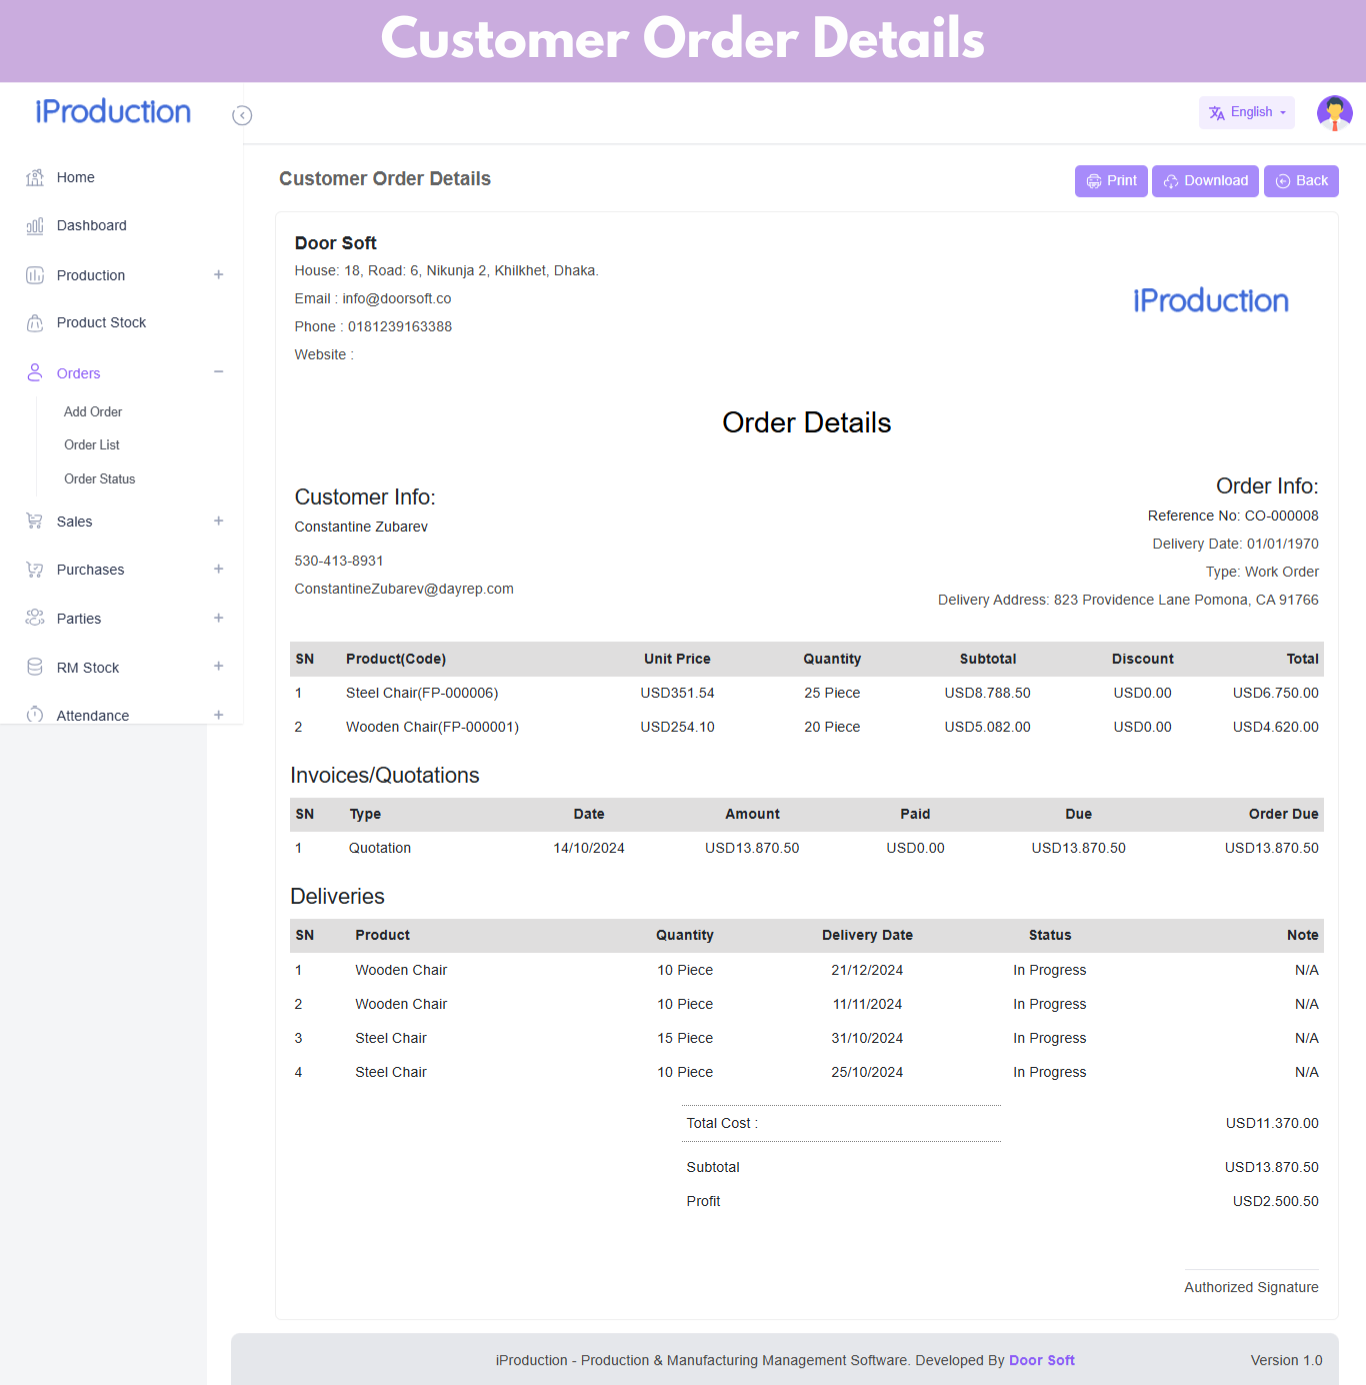Download the order details
The image size is (1366, 1385).
click(x=1205, y=181)
